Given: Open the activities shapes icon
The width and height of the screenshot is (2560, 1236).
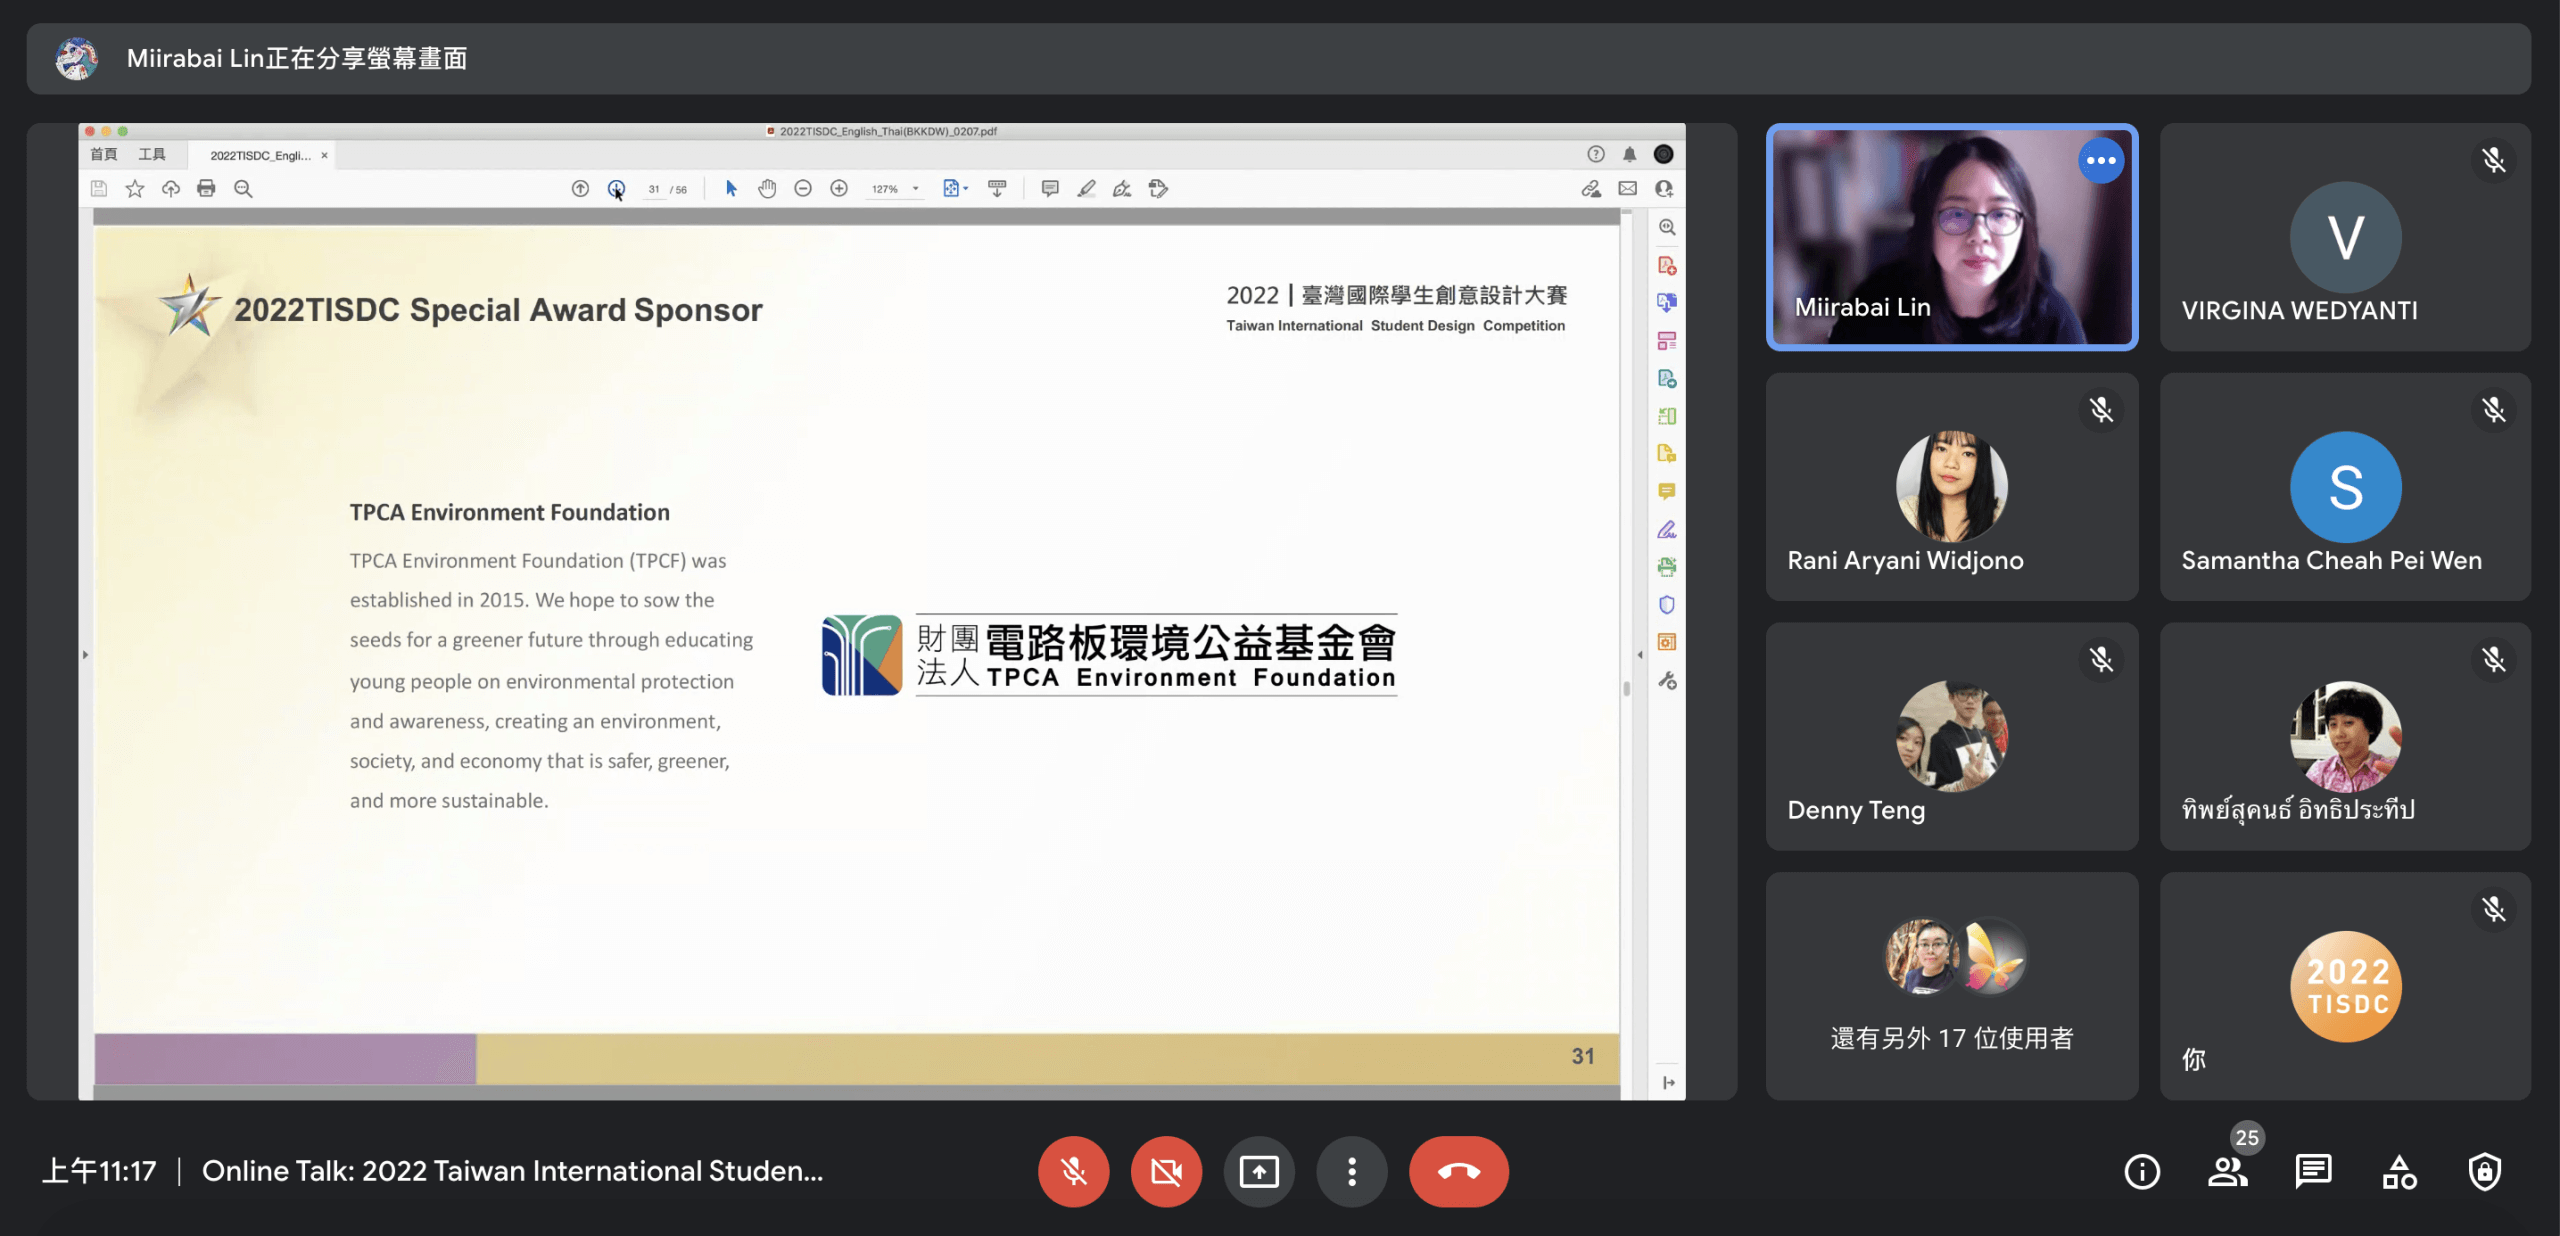Looking at the screenshot, I should 2399,1171.
